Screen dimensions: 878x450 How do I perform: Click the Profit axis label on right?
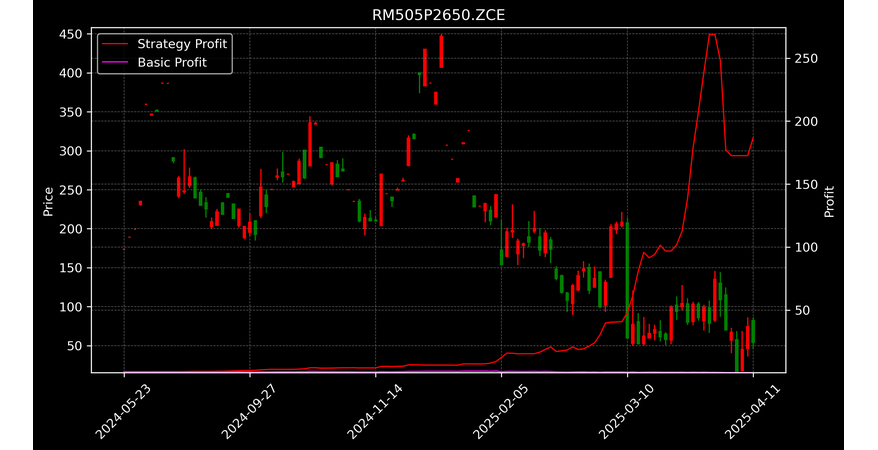[x=829, y=201]
